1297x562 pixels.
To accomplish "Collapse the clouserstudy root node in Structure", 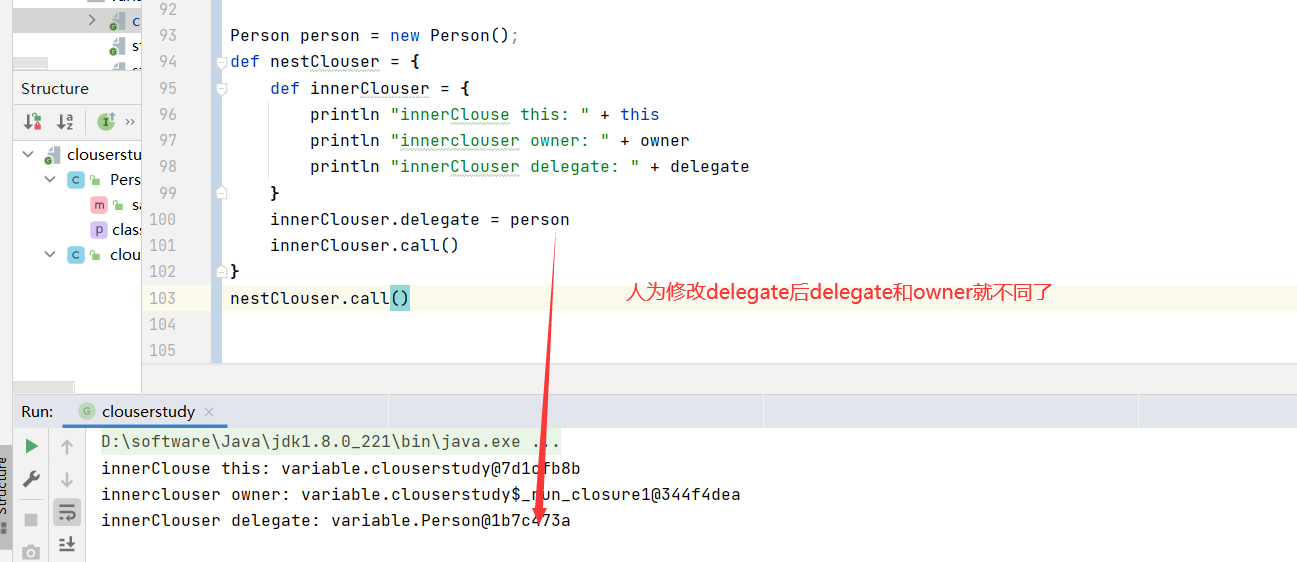I will coord(28,154).
